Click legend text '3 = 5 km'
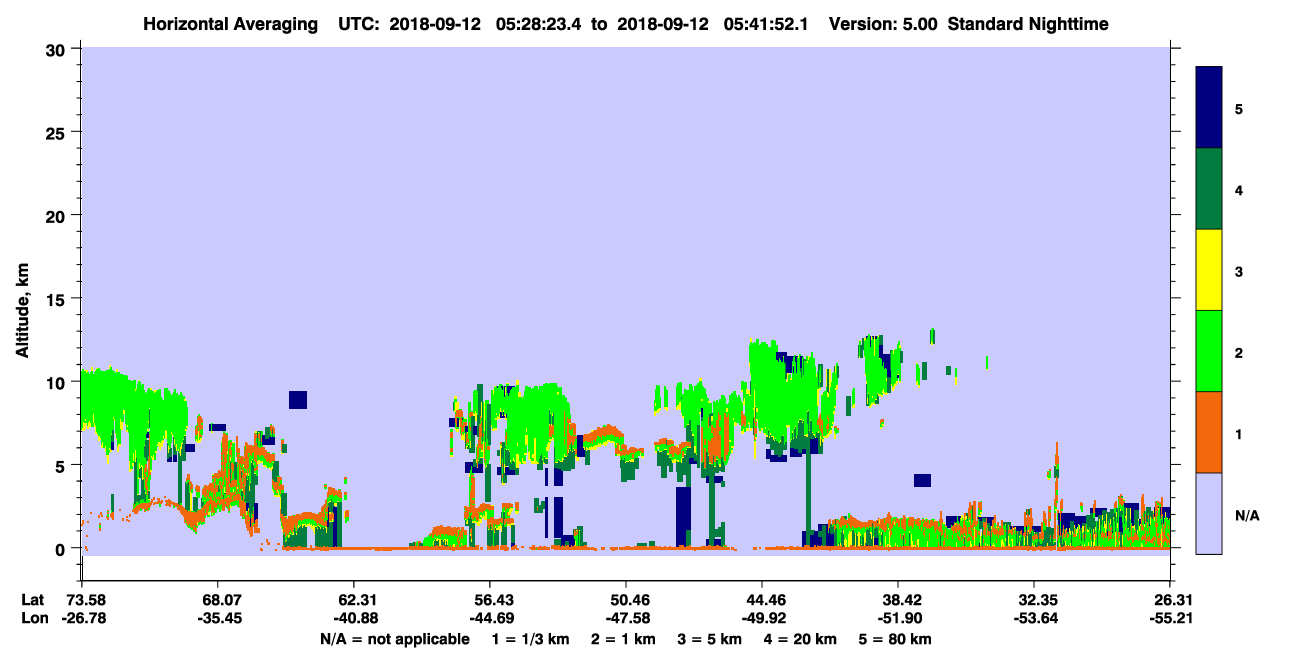The width and height of the screenshot is (1300, 667). click(710, 638)
